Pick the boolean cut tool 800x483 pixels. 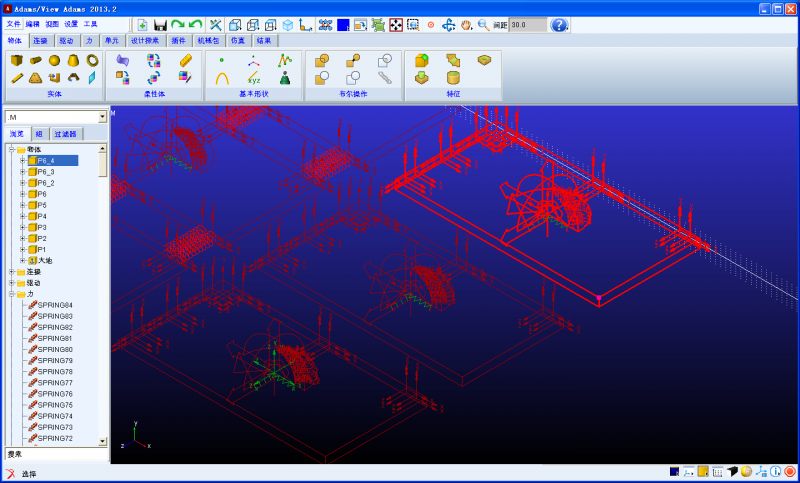coord(321,78)
